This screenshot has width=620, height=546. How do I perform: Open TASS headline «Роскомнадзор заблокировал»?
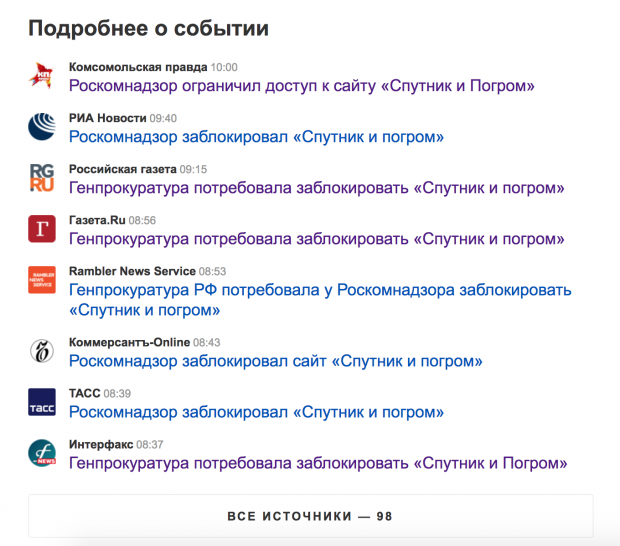(x=256, y=412)
